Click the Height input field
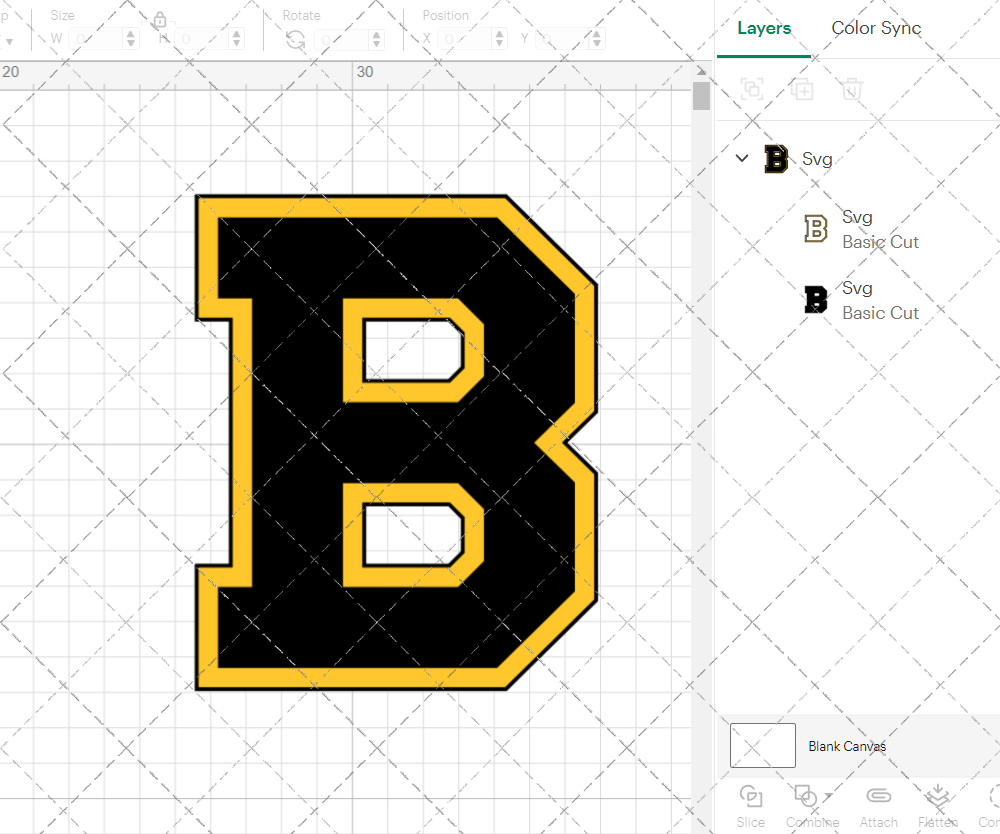This screenshot has width=1000, height=834. click(x=202, y=39)
